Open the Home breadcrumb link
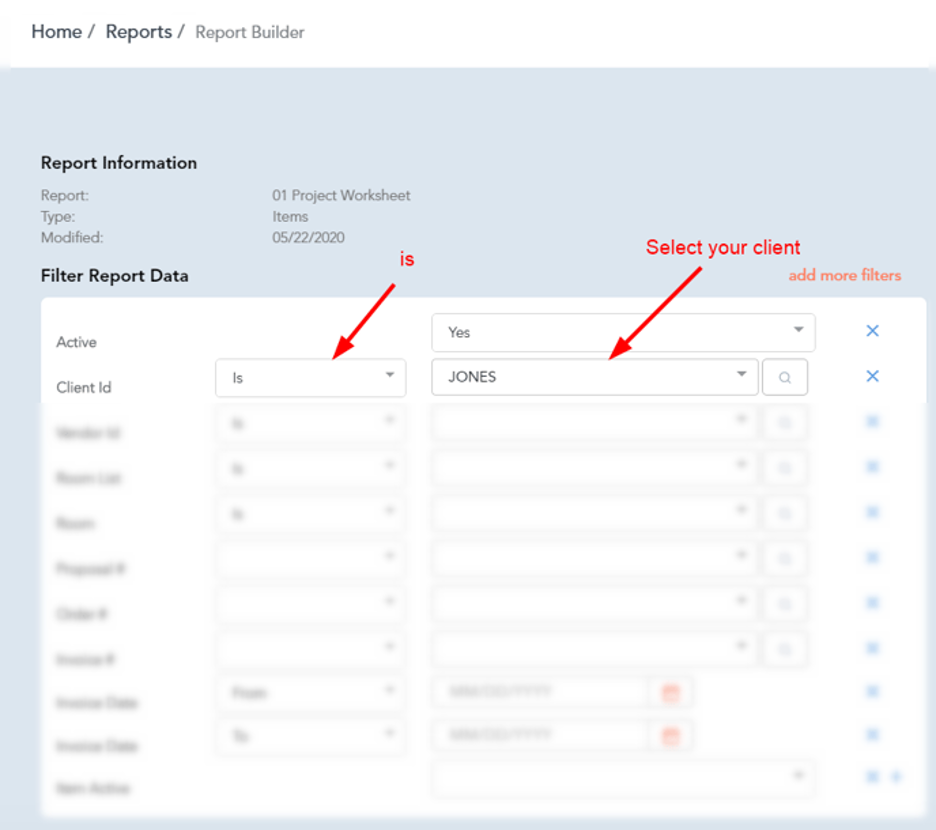 point(56,32)
